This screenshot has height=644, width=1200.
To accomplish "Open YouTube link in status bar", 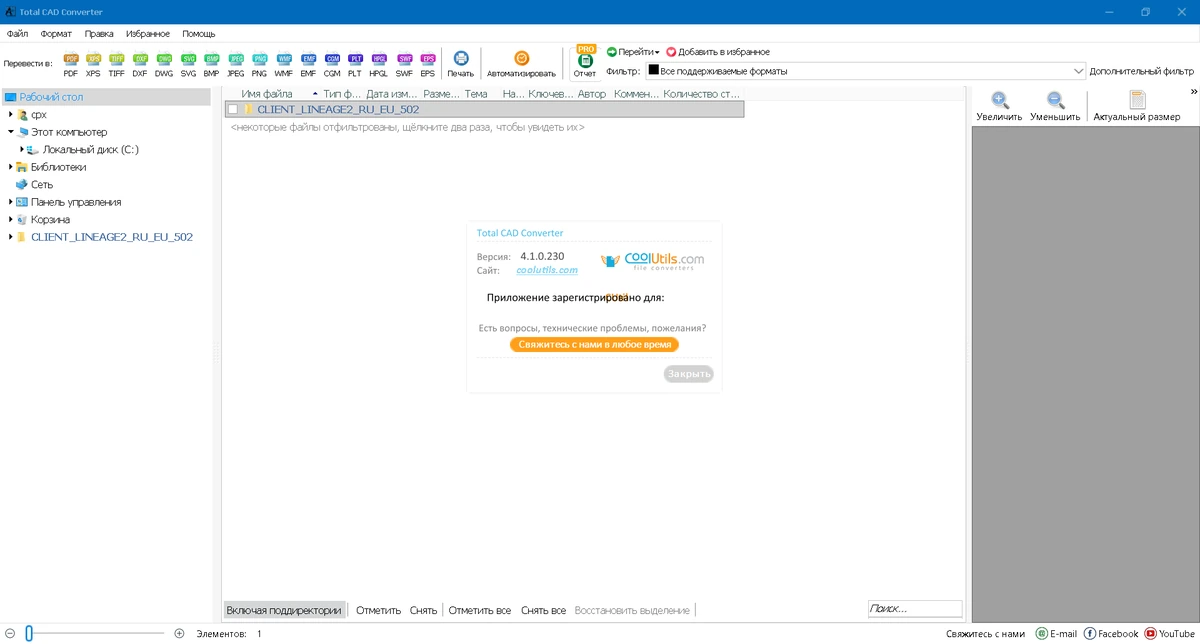I will 1170,634.
